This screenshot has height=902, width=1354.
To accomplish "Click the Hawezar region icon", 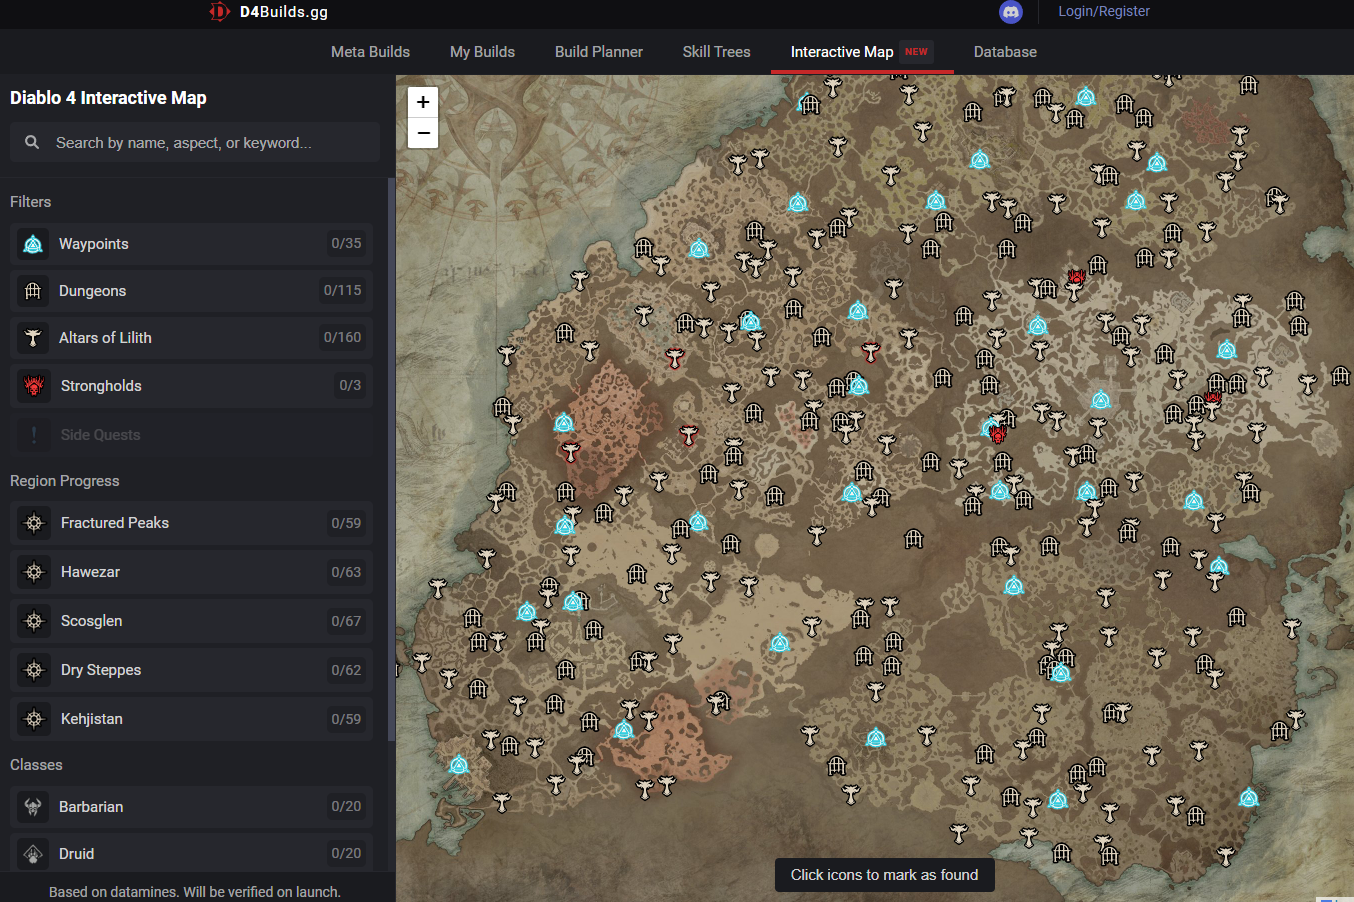I will pyautogui.click(x=34, y=572).
